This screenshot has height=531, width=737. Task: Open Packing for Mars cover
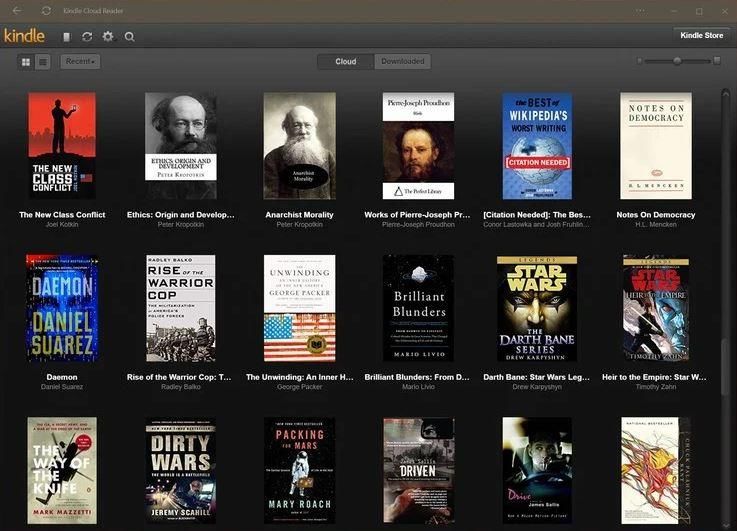300,470
